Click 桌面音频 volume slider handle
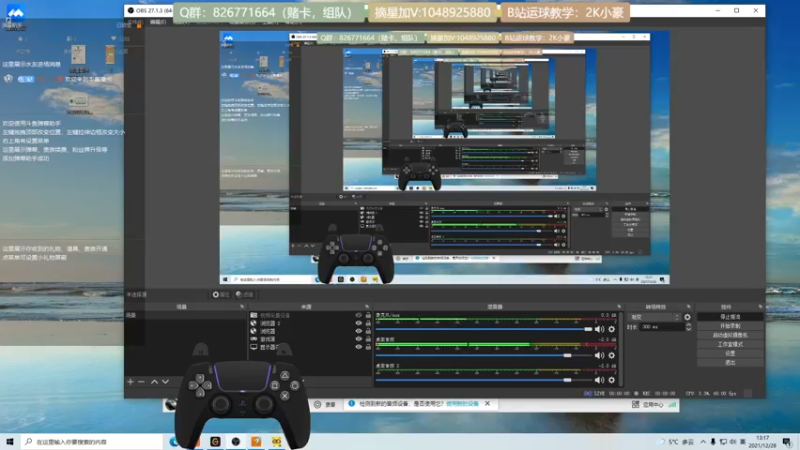Image resolution: width=800 pixels, height=450 pixels. click(567, 355)
